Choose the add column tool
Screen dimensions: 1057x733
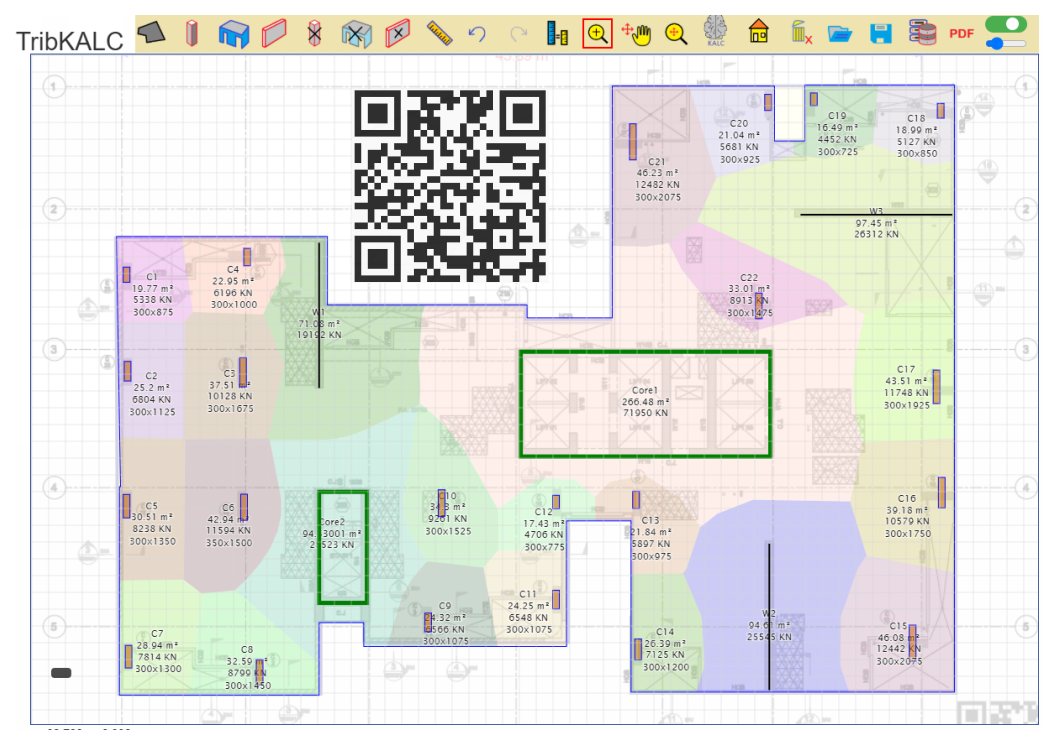(192, 33)
